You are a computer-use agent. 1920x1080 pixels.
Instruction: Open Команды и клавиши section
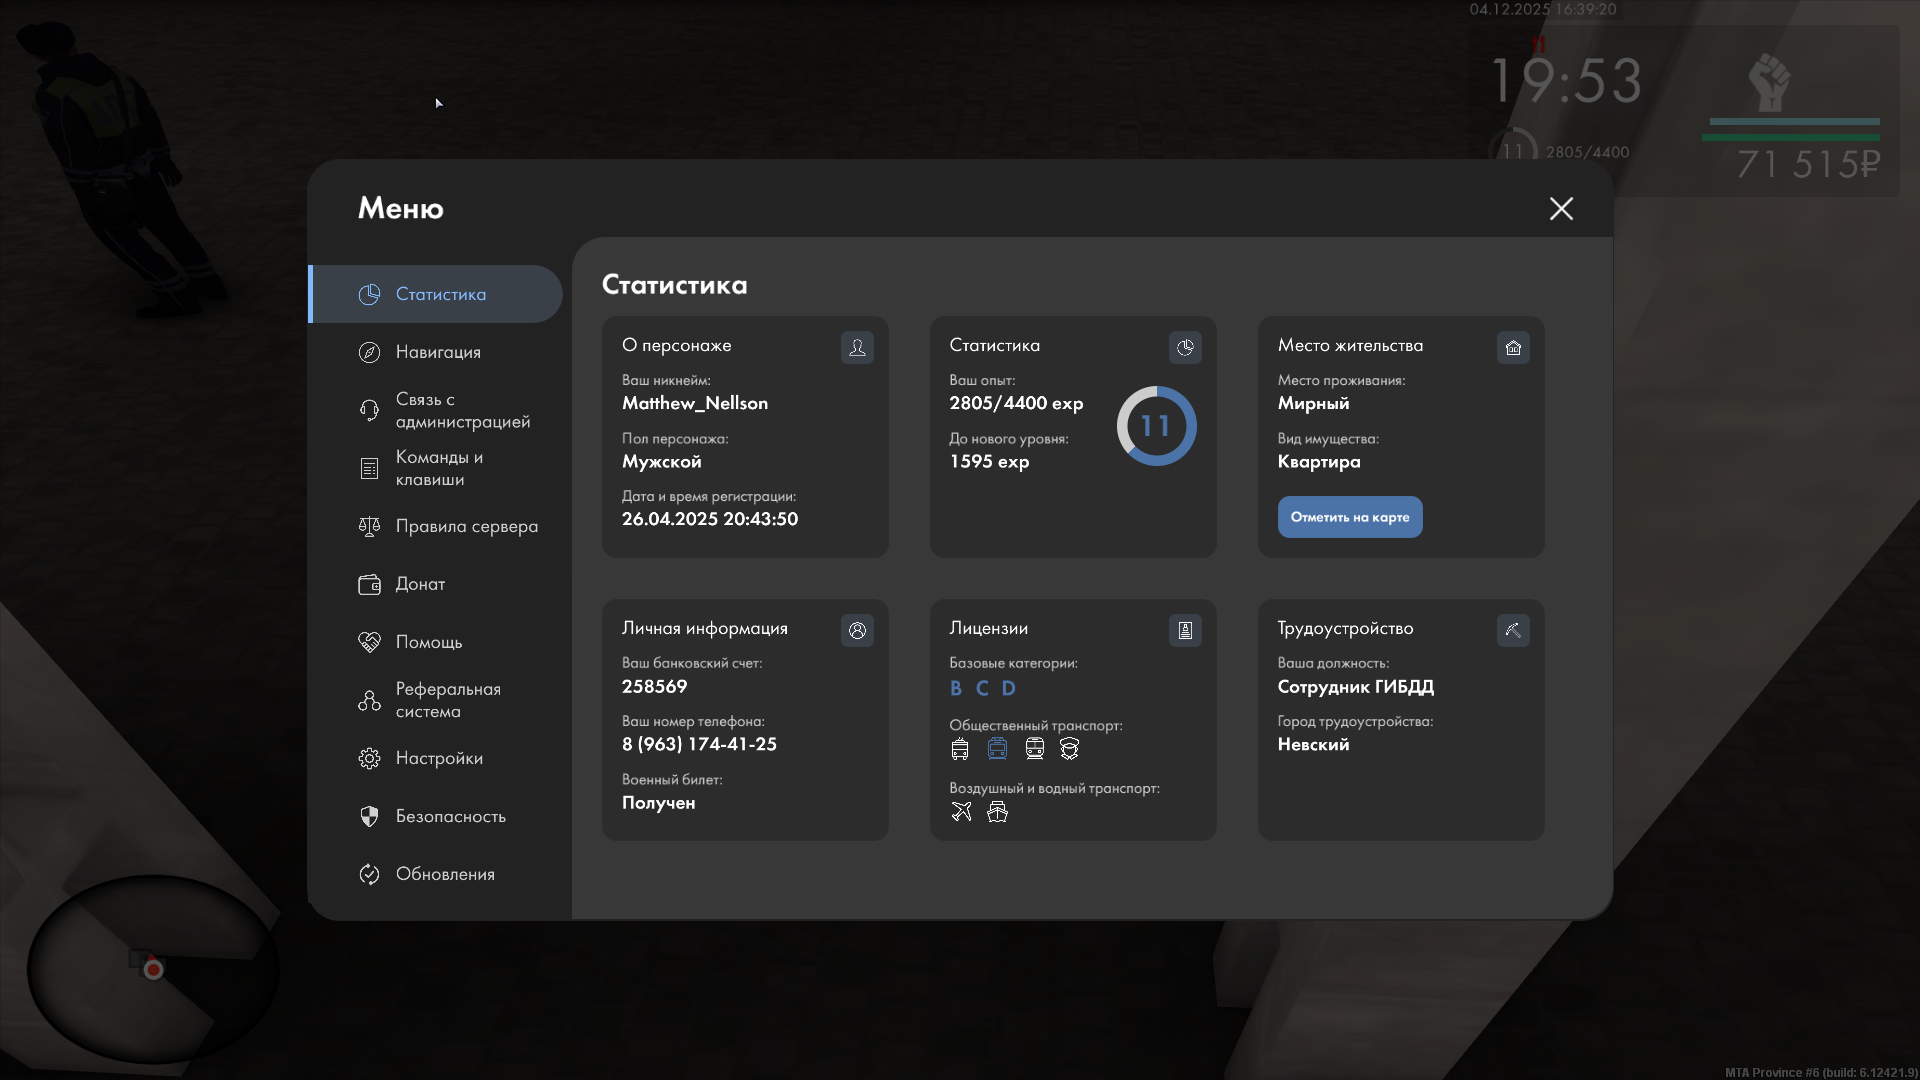pyautogui.click(x=438, y=468)
